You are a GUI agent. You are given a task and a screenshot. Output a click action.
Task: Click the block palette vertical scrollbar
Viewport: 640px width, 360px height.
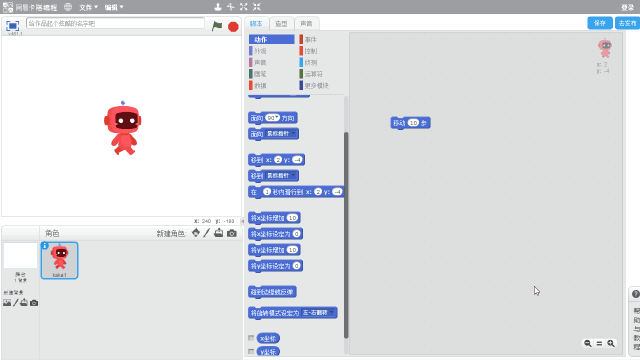pyautogui.click(x=346, y=235)
